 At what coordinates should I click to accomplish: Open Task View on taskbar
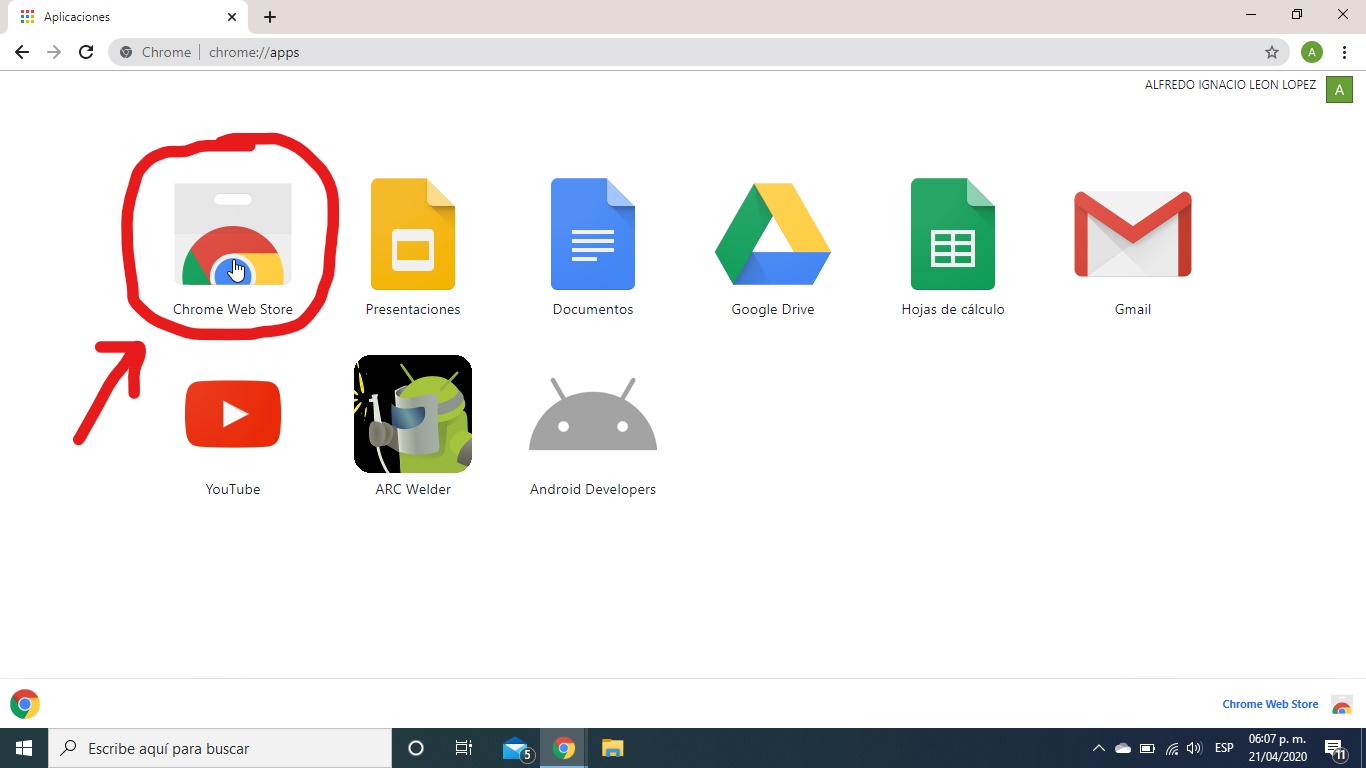(464, 748)
